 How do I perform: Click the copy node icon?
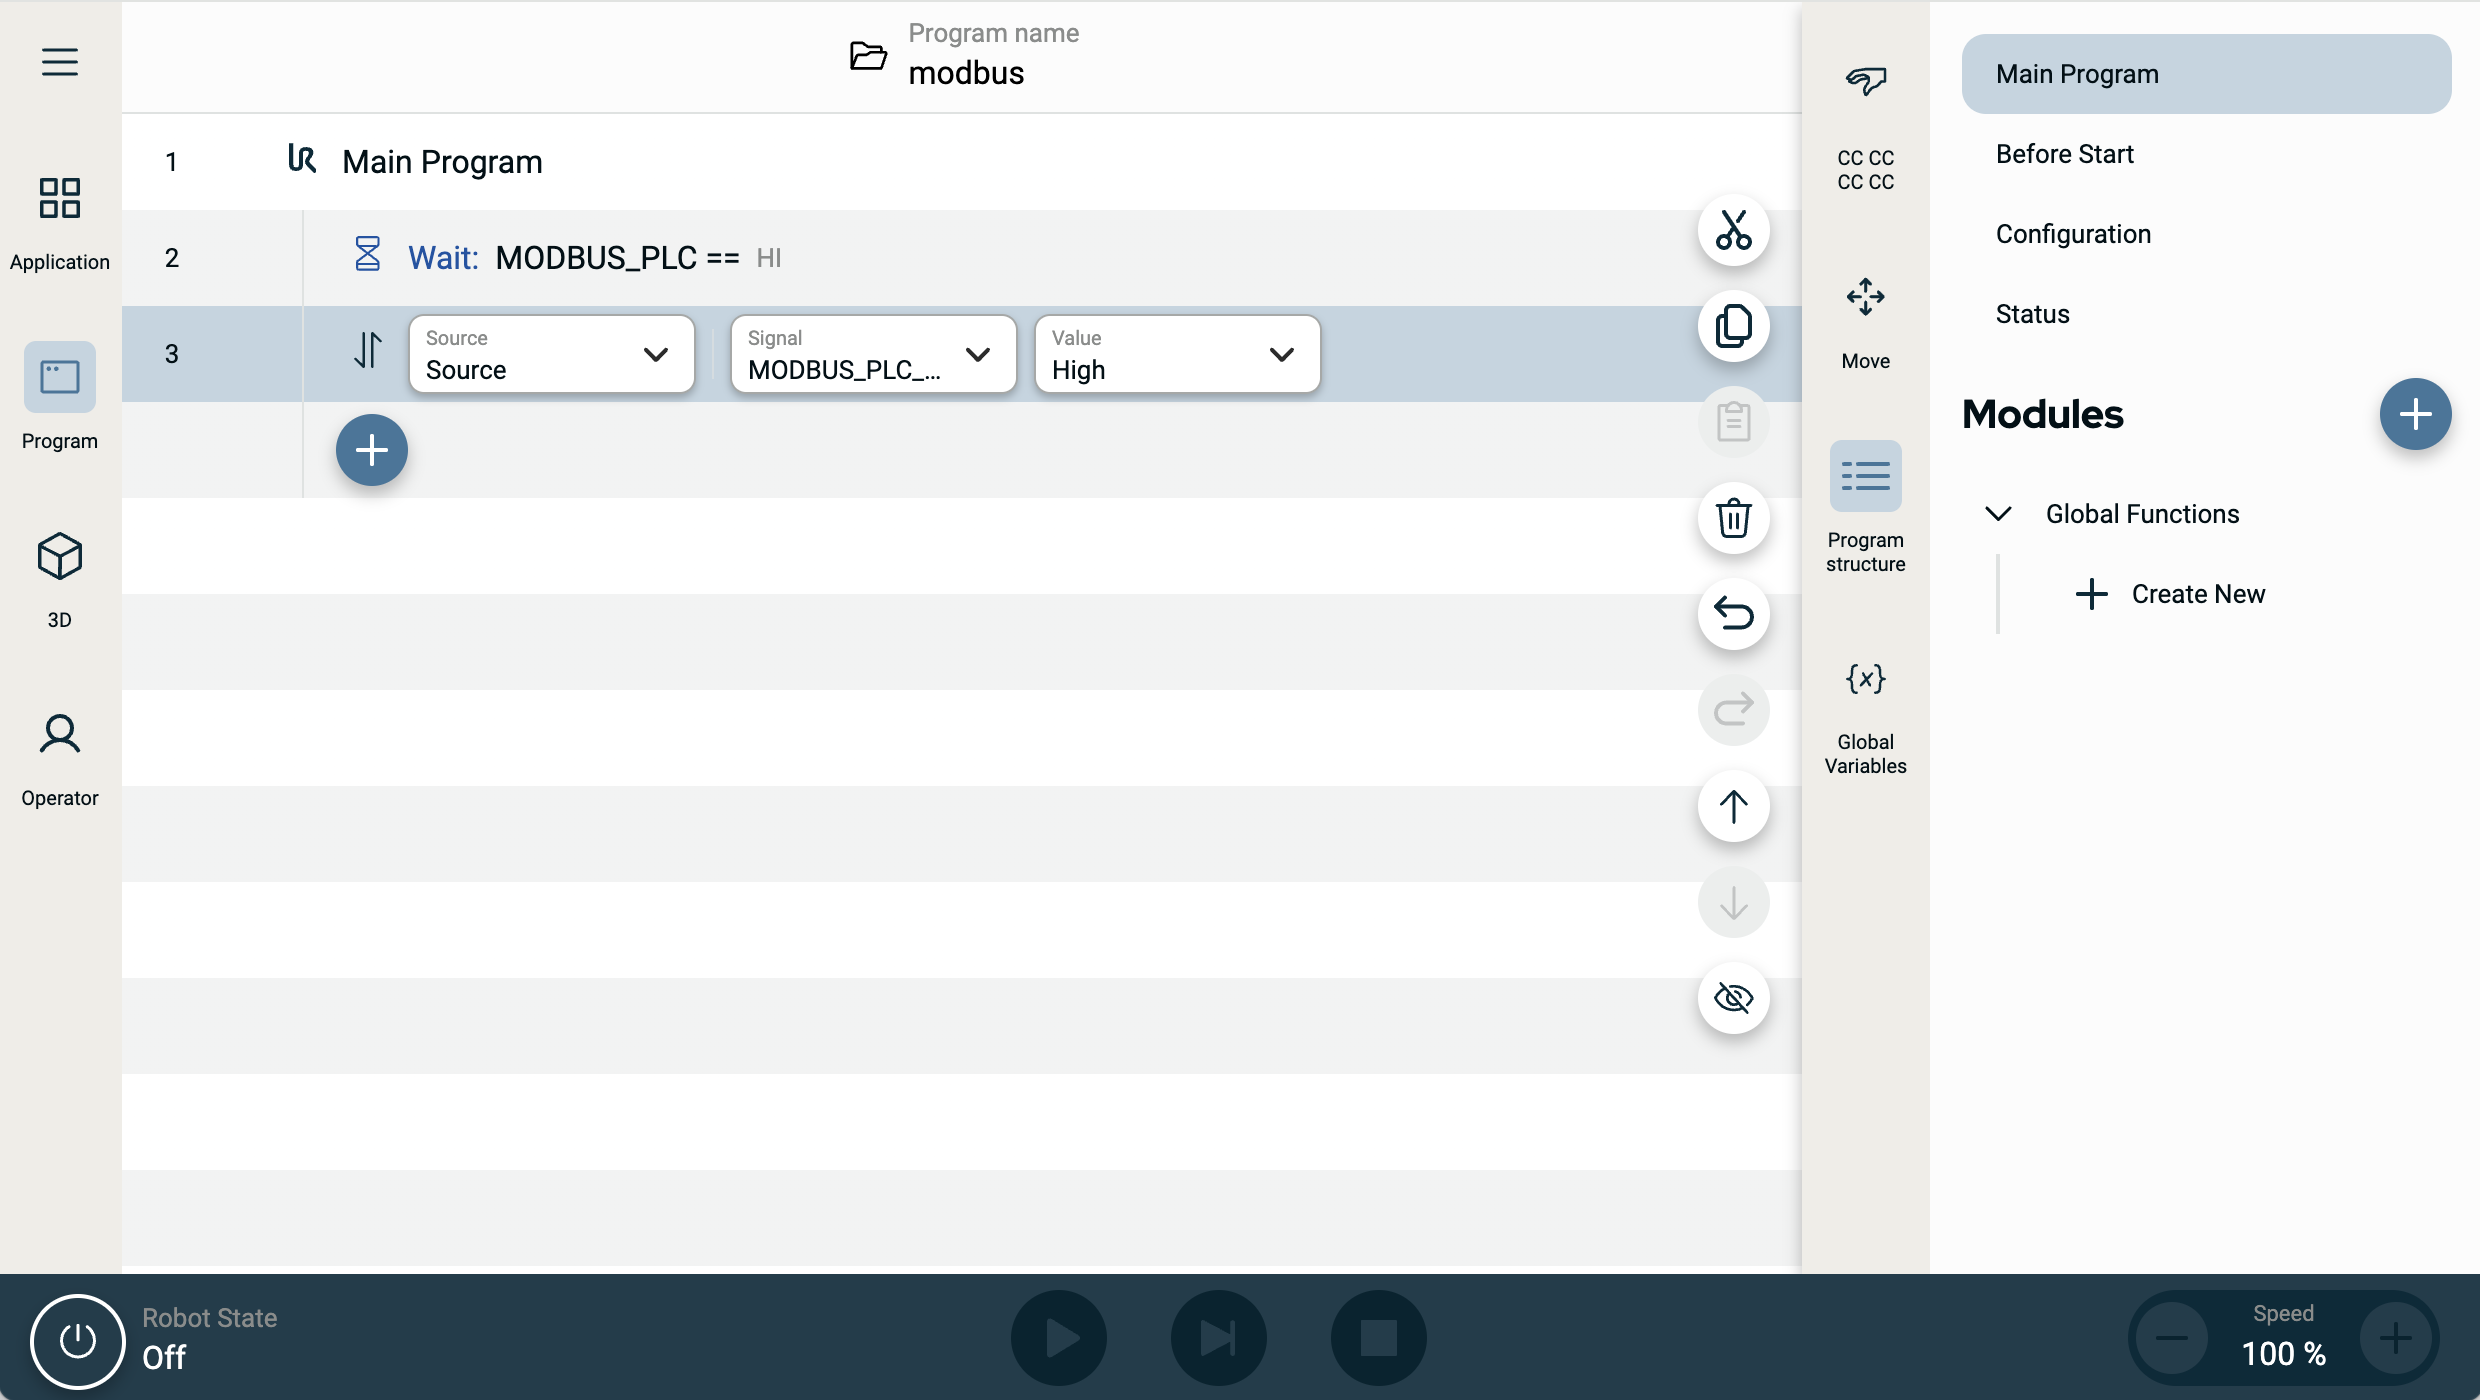pos(1733,326)
